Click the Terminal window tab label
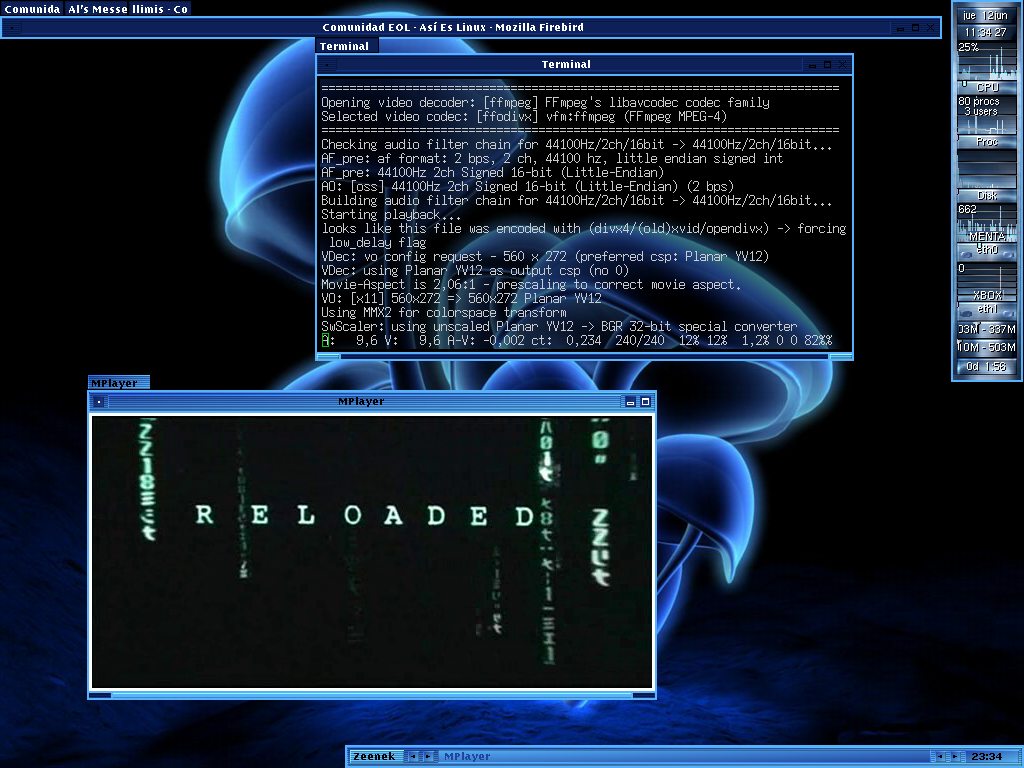This screenshot has width=1024, height=768. 347,46
